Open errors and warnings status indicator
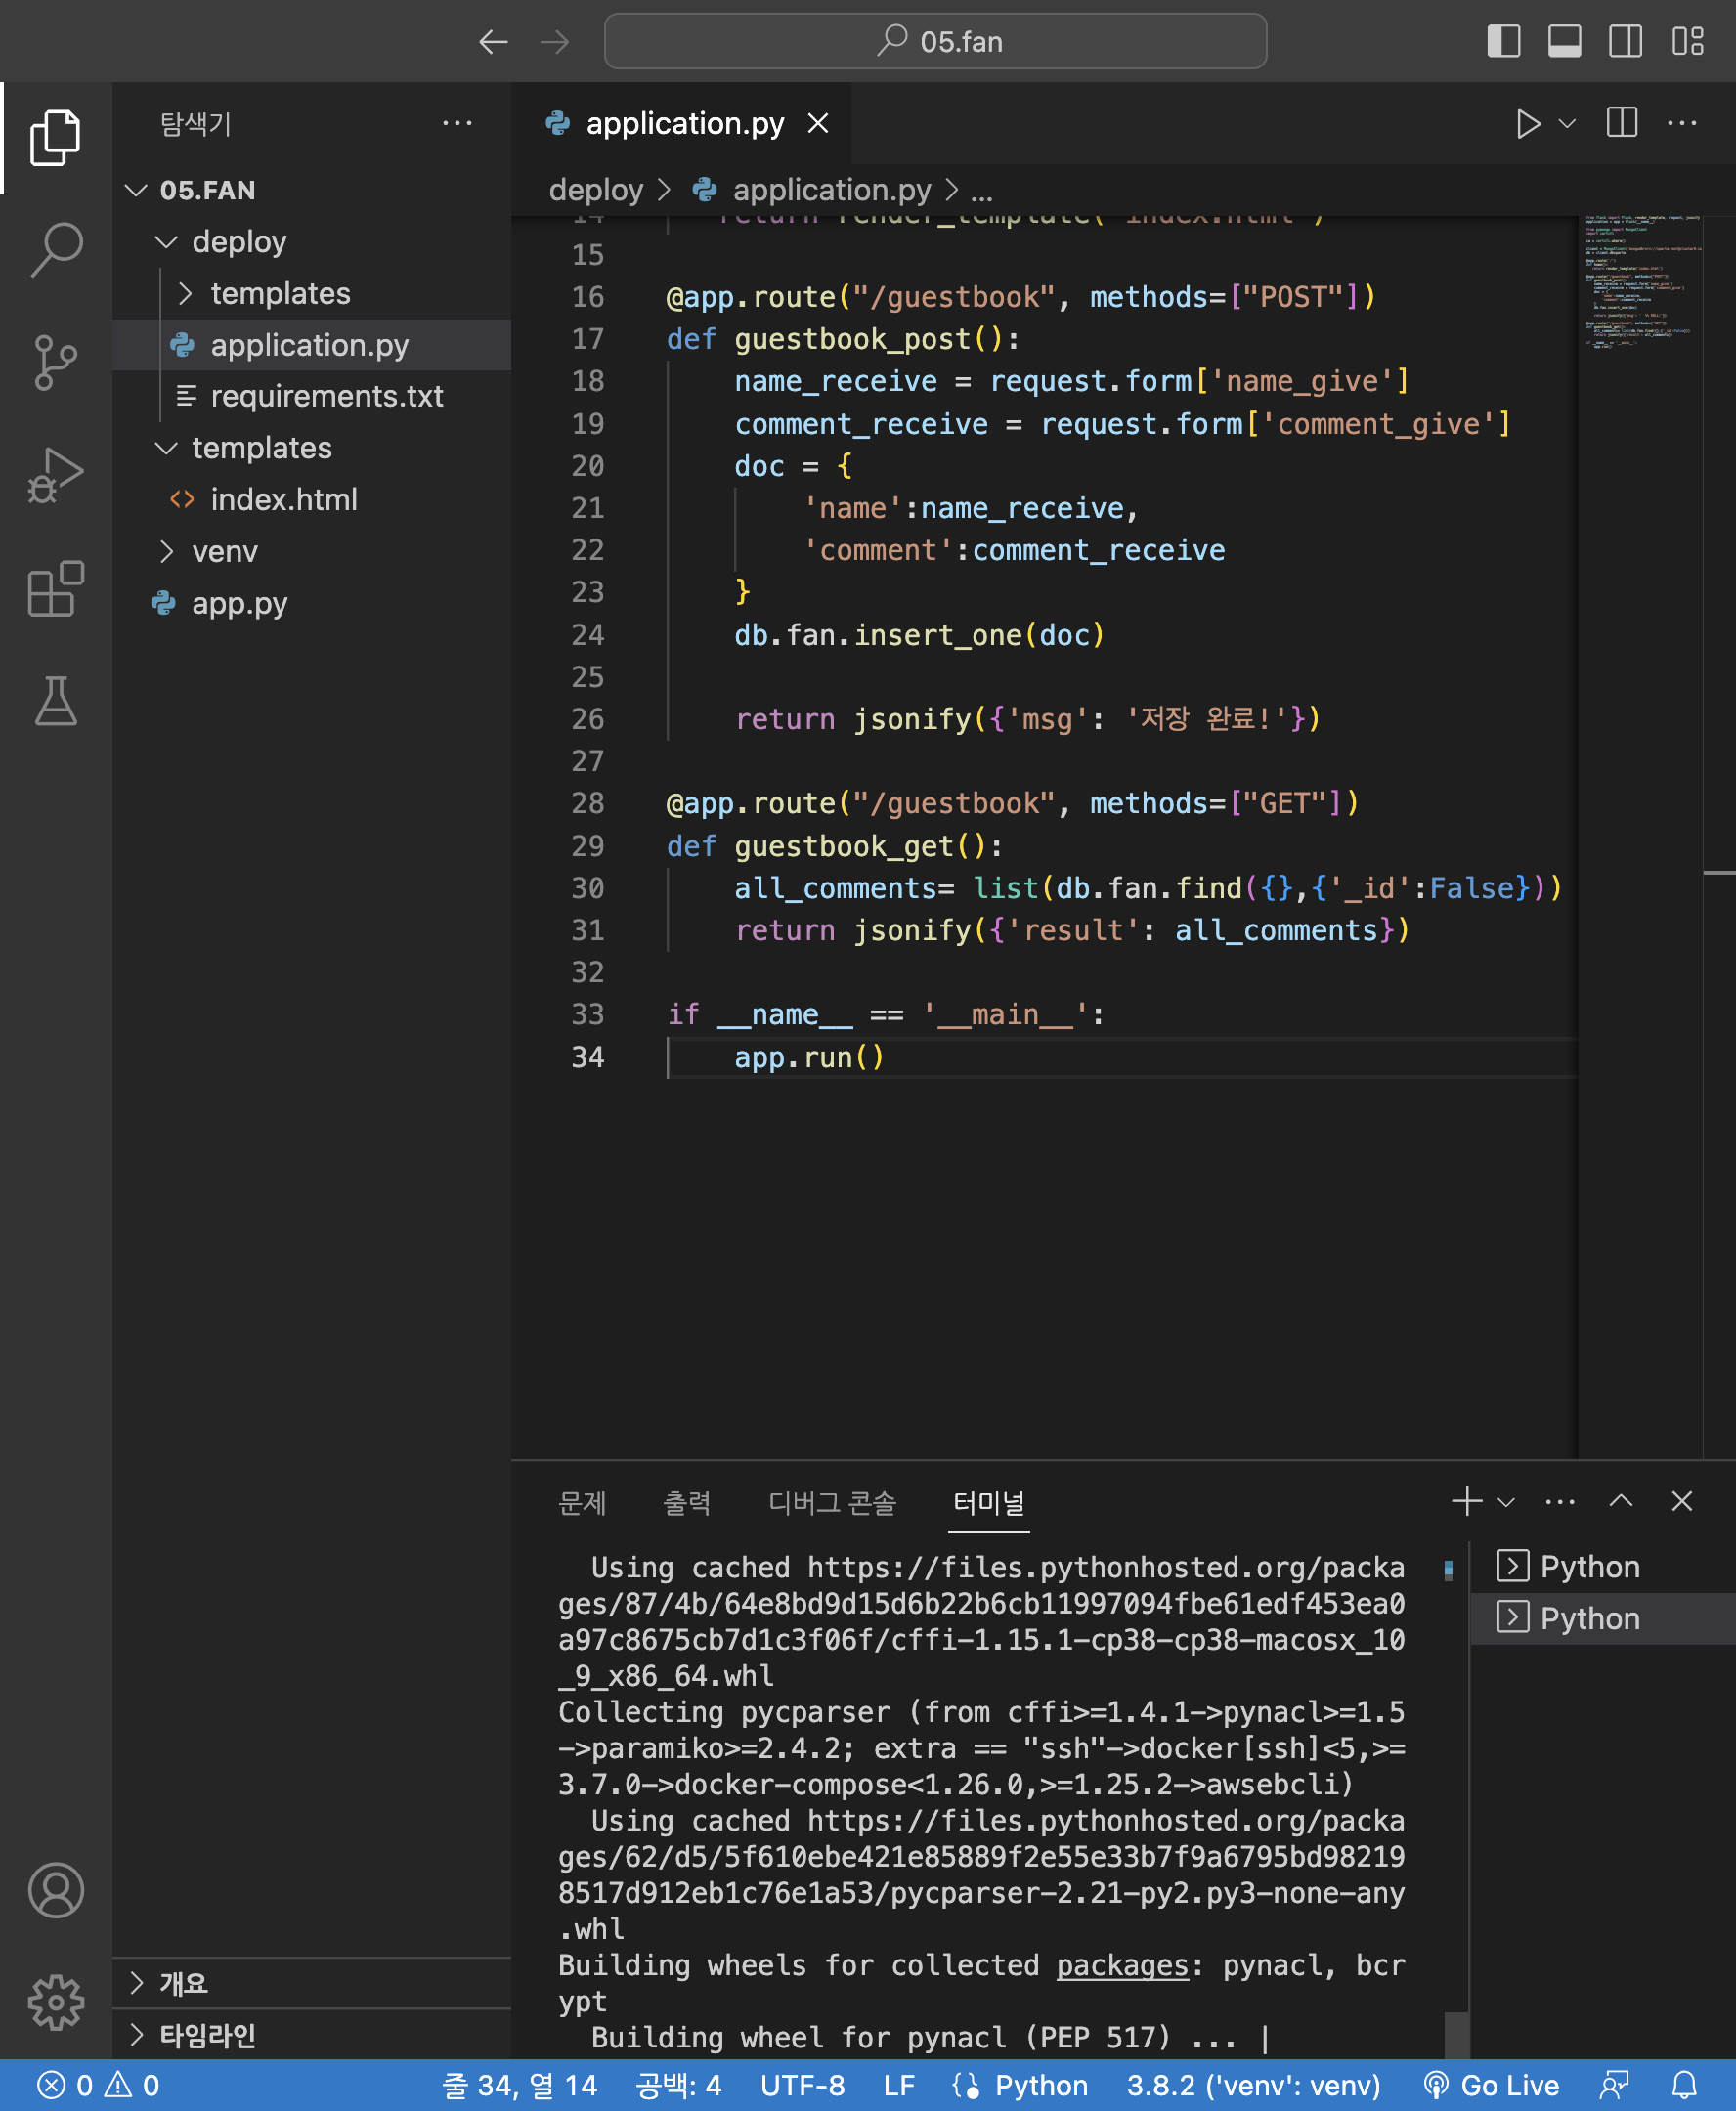Image resolution: width=1736 pixels, height=2111 pixels. coord(97,2085)
